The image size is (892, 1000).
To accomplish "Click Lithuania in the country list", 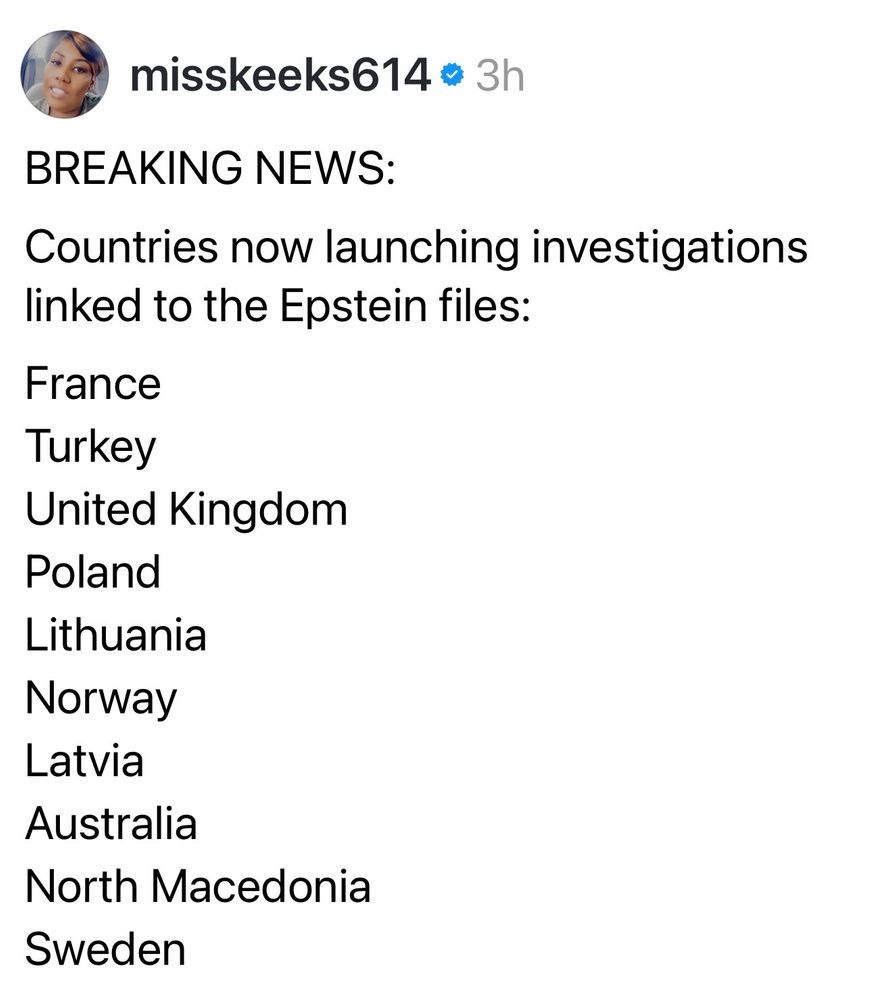I will (115, 636).
